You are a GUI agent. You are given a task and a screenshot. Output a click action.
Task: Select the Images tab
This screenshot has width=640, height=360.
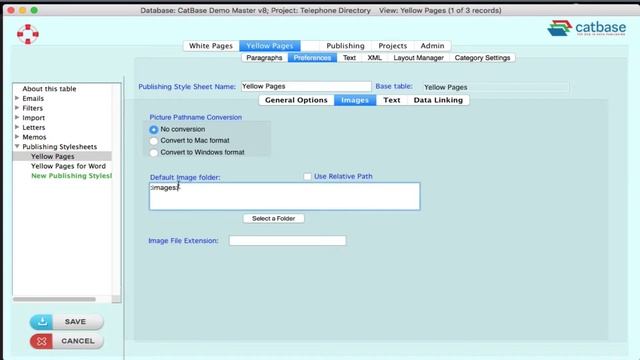355,100
